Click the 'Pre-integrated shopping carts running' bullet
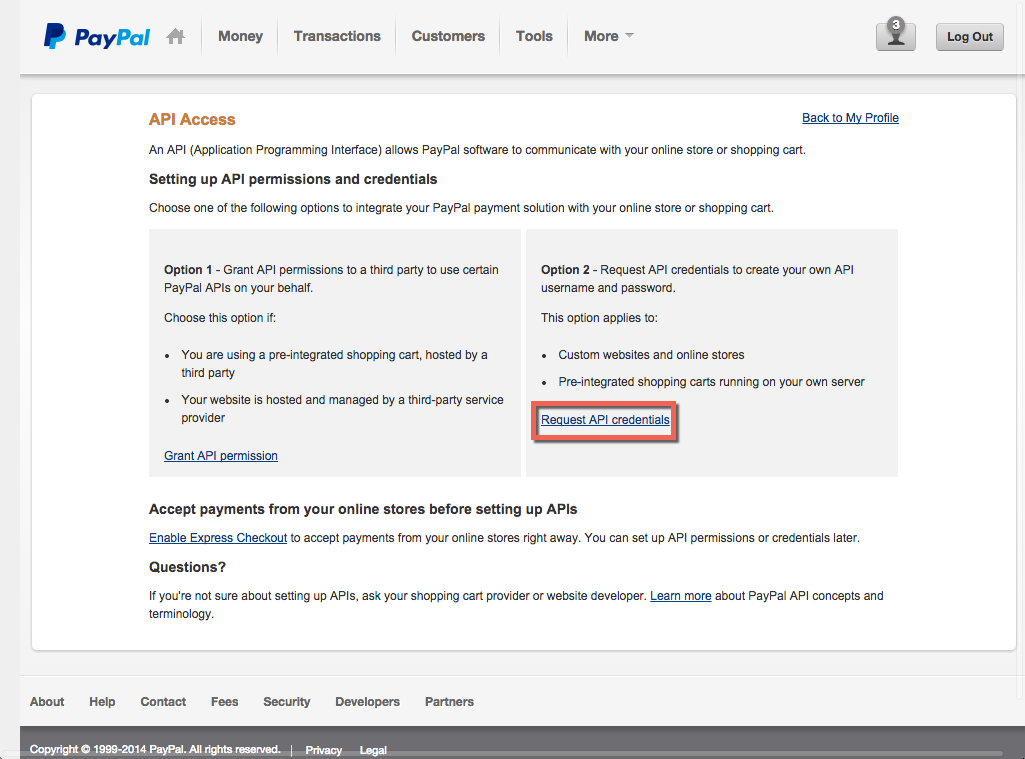Screen dimensions: 1025x759 [x=711, y=382]
